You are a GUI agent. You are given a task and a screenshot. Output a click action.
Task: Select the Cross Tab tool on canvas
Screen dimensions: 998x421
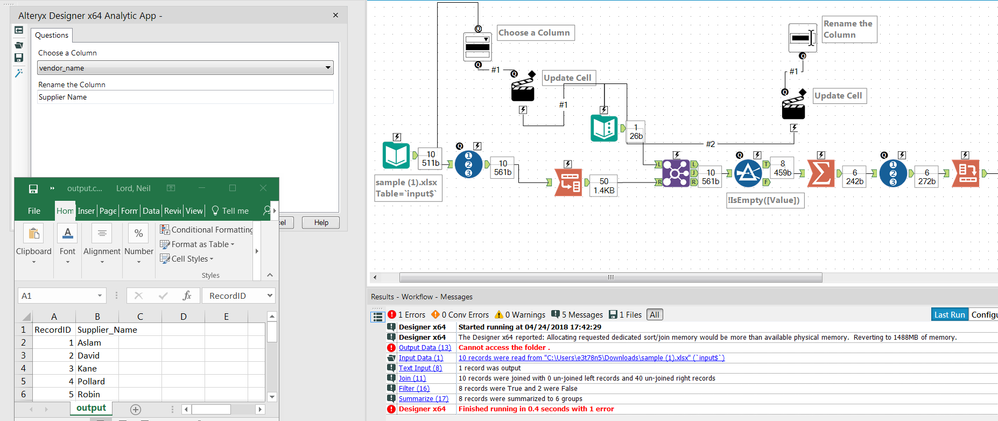(x=966, y=173)
